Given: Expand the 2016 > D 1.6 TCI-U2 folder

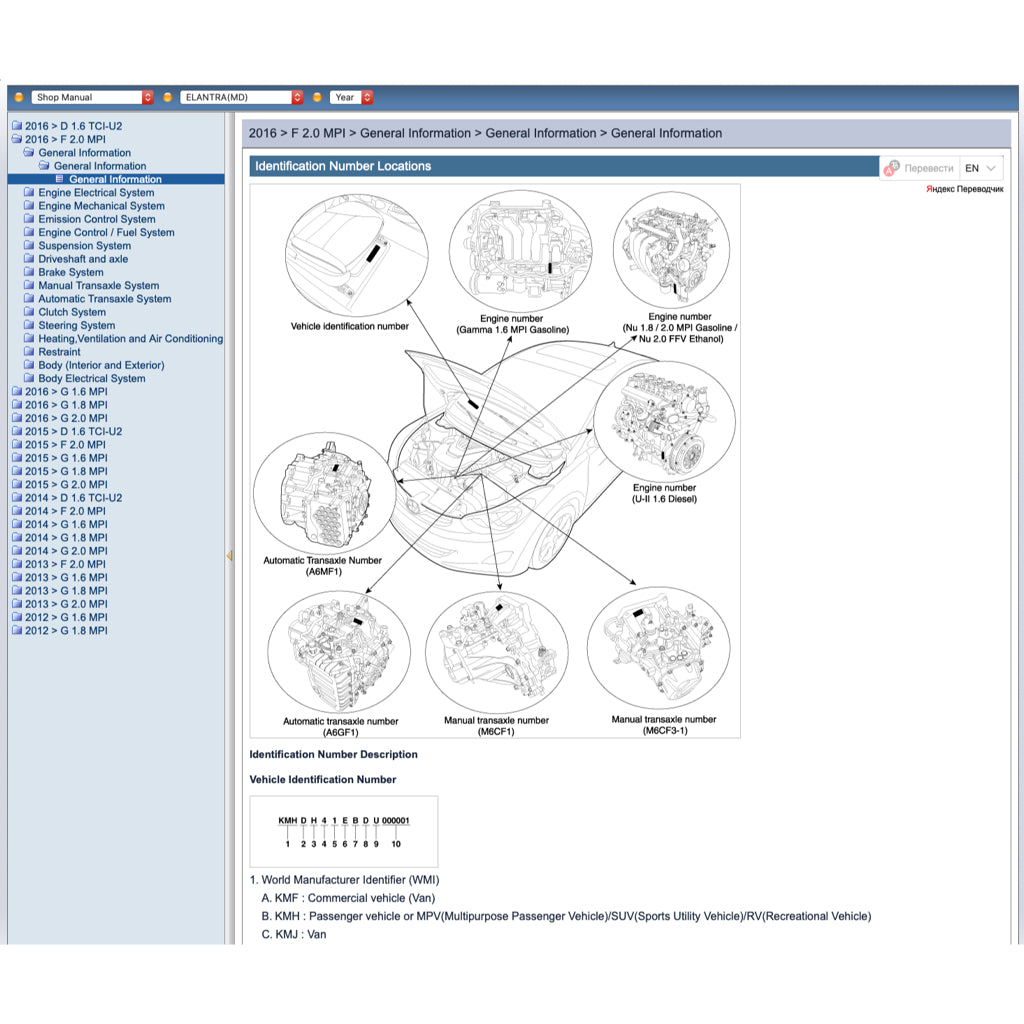Looking at the screenshot, I should (16, 126).
